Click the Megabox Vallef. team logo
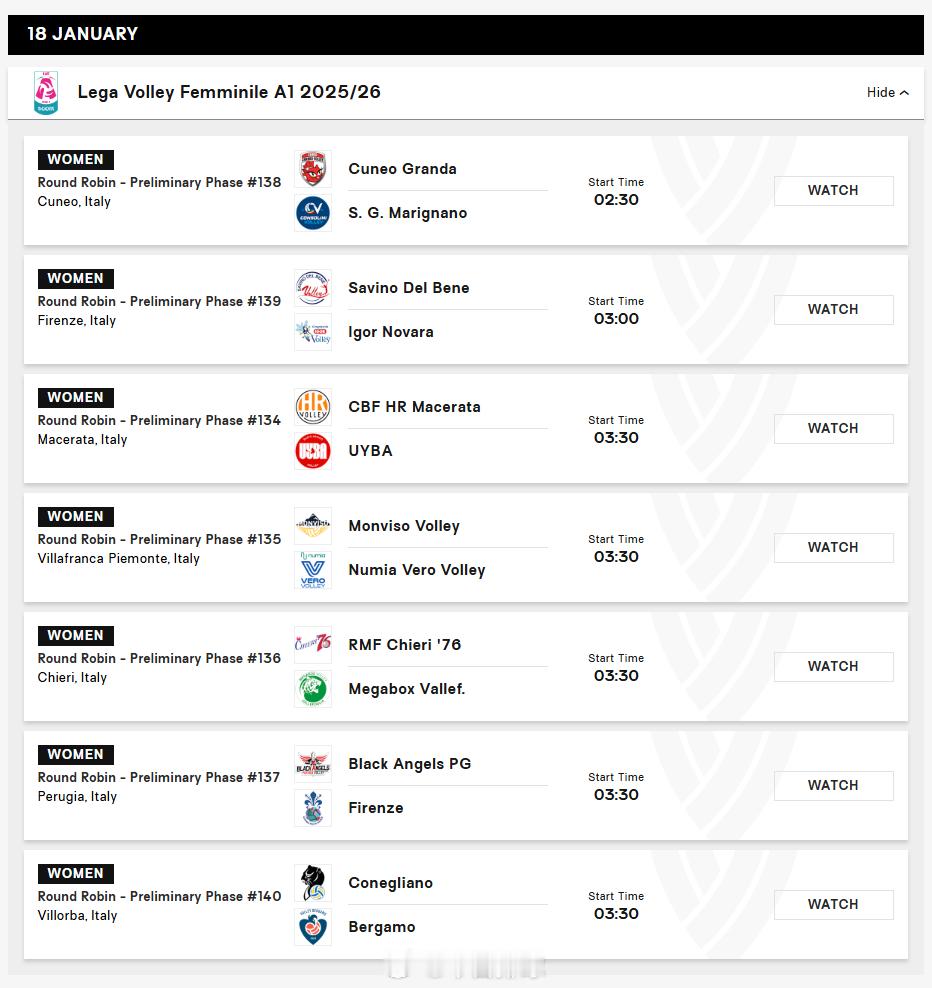 click(313, 689)
